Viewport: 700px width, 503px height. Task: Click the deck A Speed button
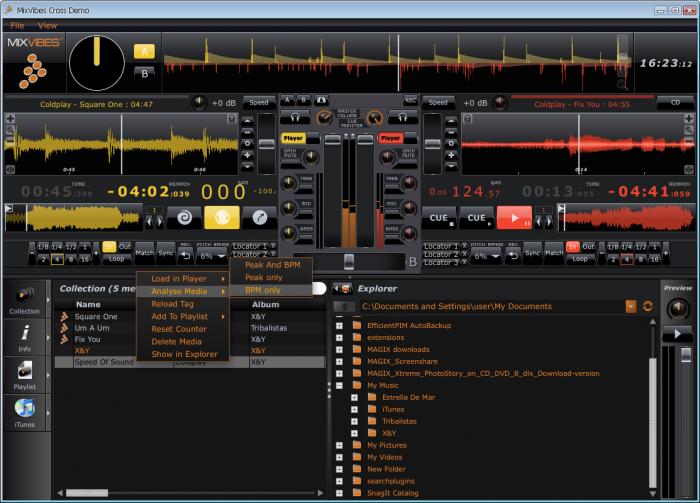pos(259,103)
